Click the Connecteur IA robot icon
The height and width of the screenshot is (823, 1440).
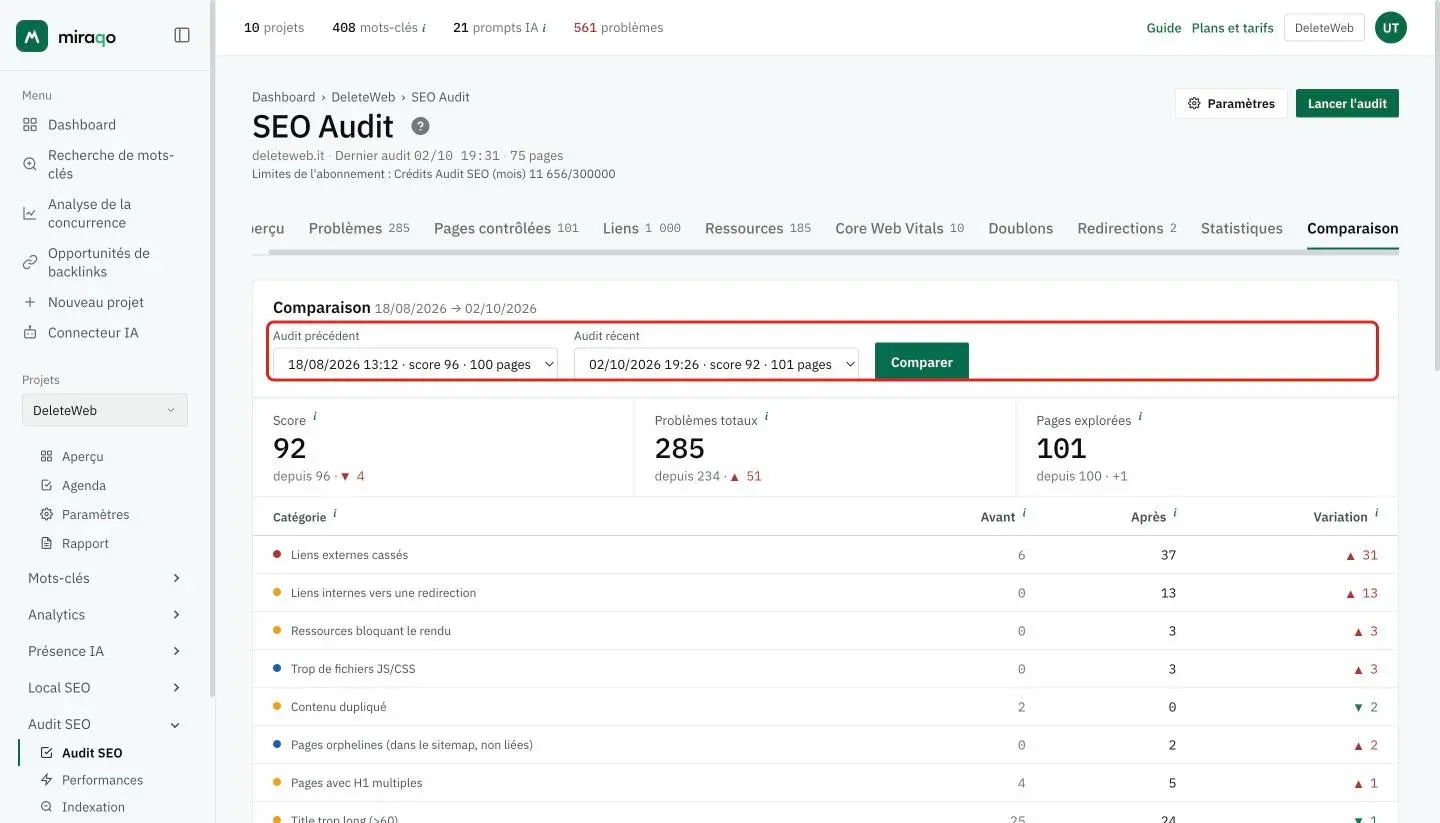30,333
